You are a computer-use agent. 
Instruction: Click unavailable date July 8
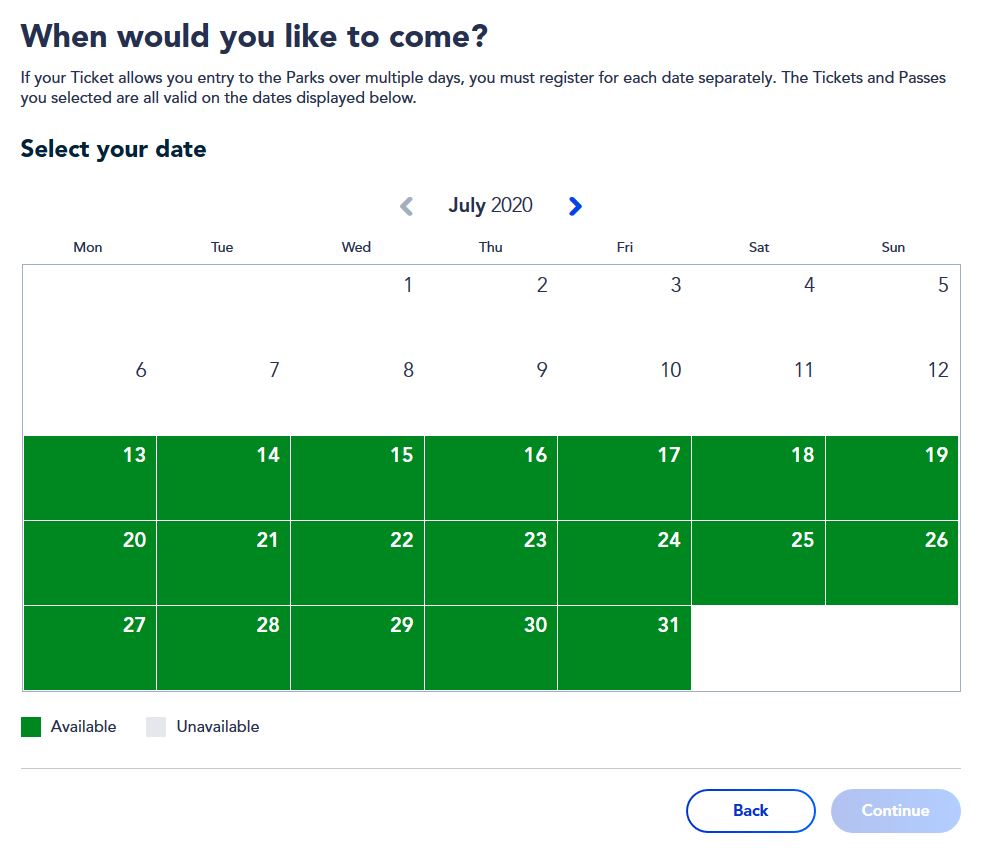tap(357, 393)
